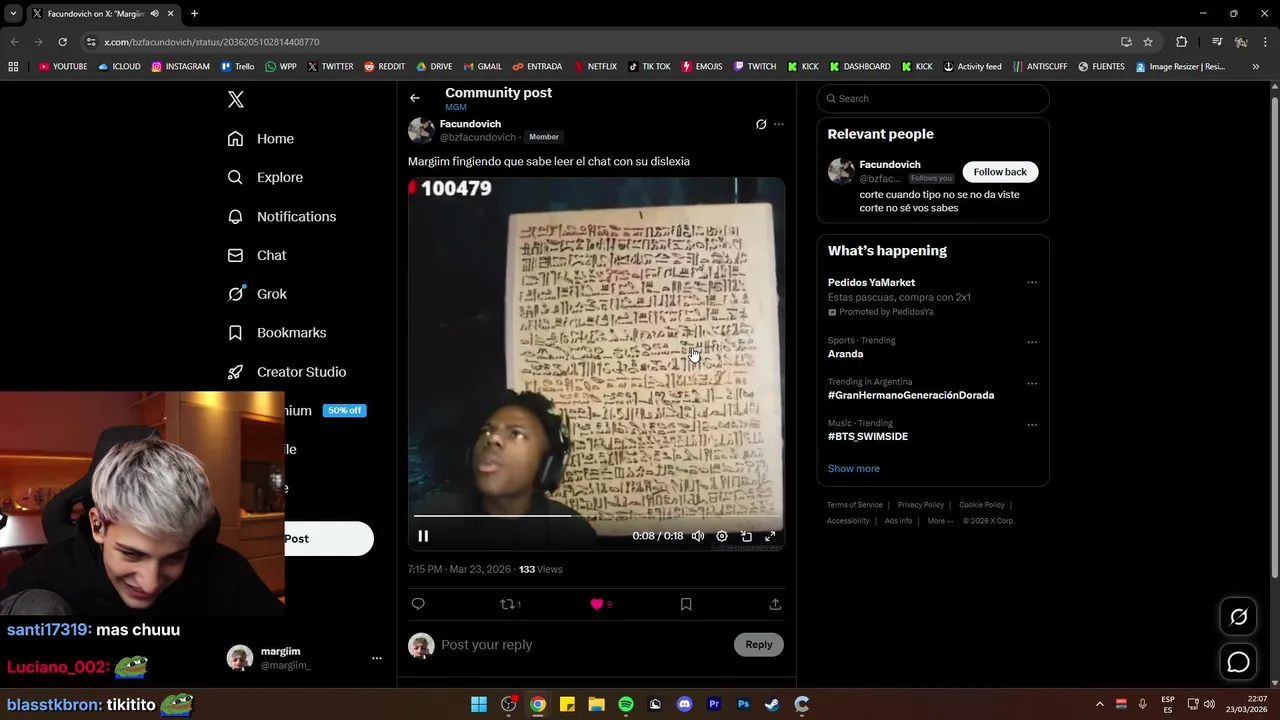Open Spotify from the taskbar
The image size is (1280, 720).
(626, 704)
